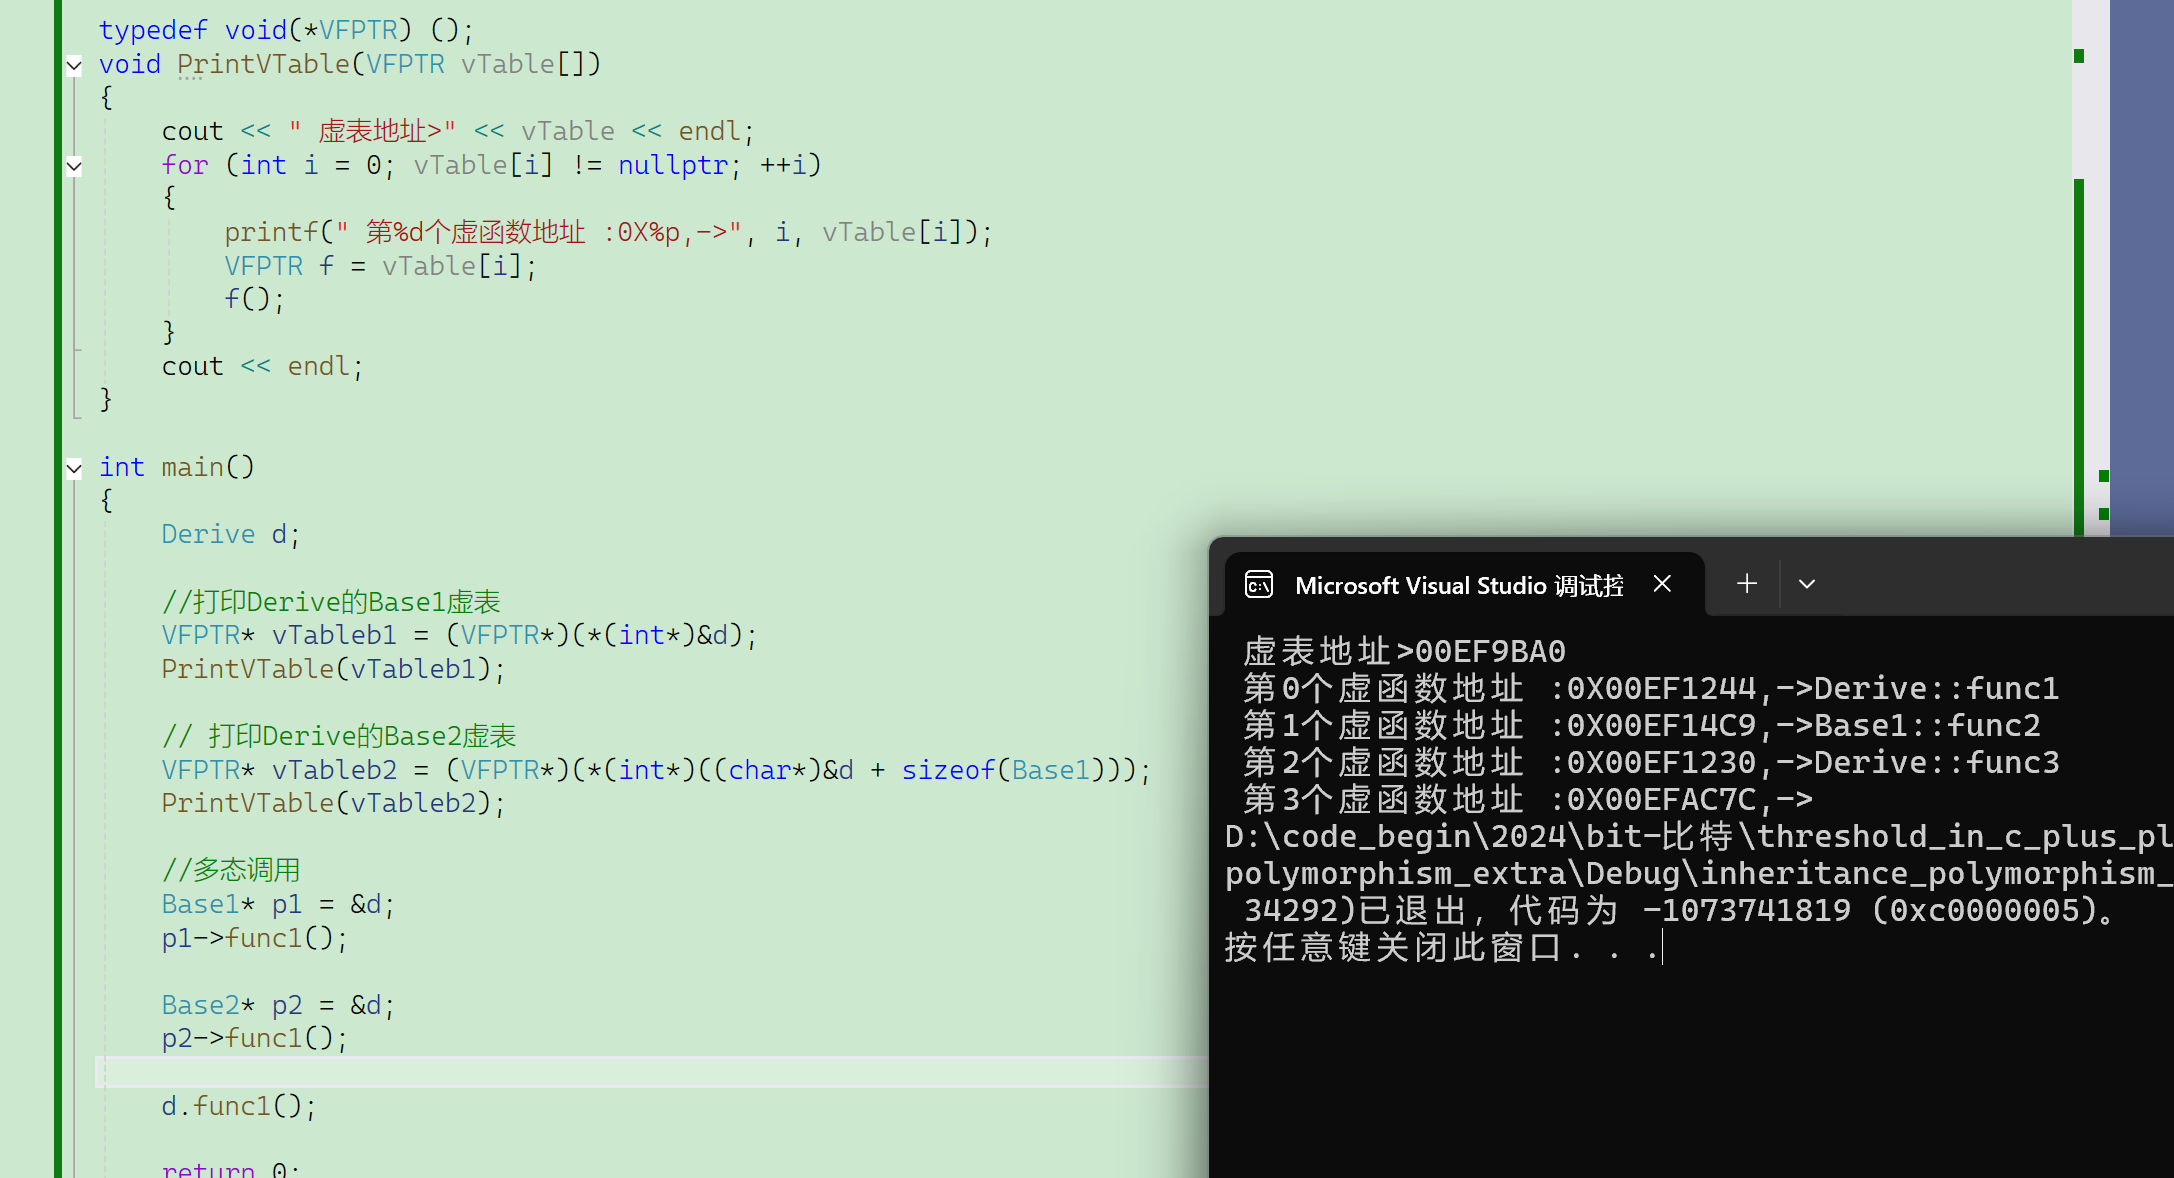
Task: Close the Microsoft Visual Studio debug console tab
Action: [1662, 584]
